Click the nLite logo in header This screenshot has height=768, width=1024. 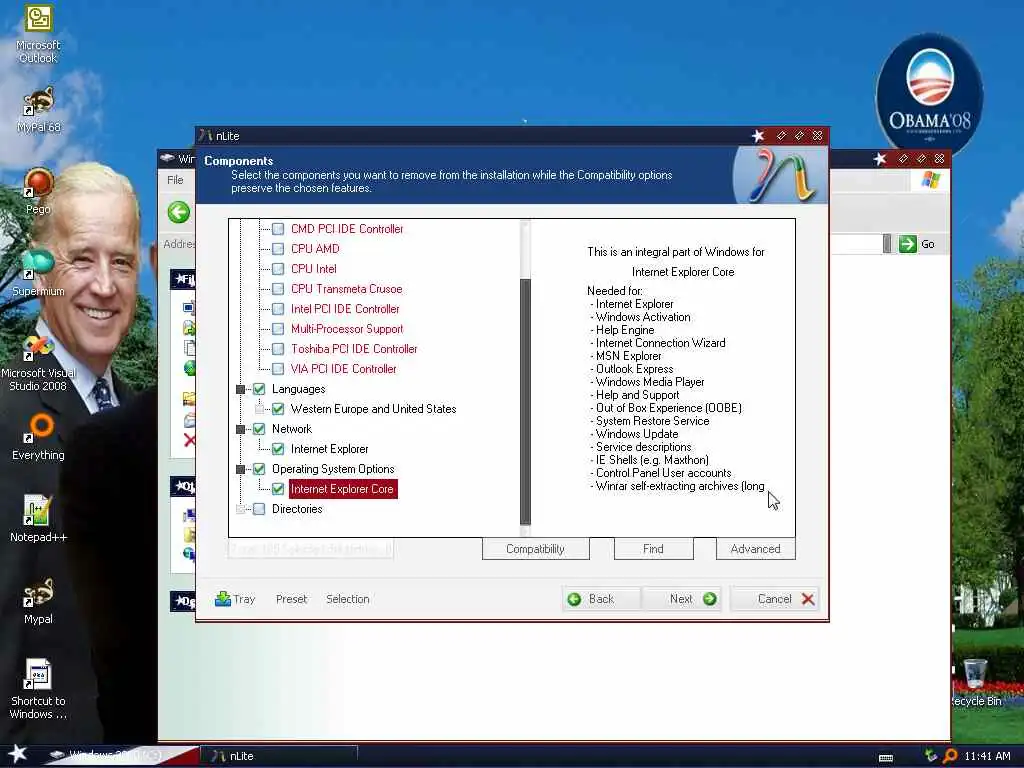click(x=780, y=175)
